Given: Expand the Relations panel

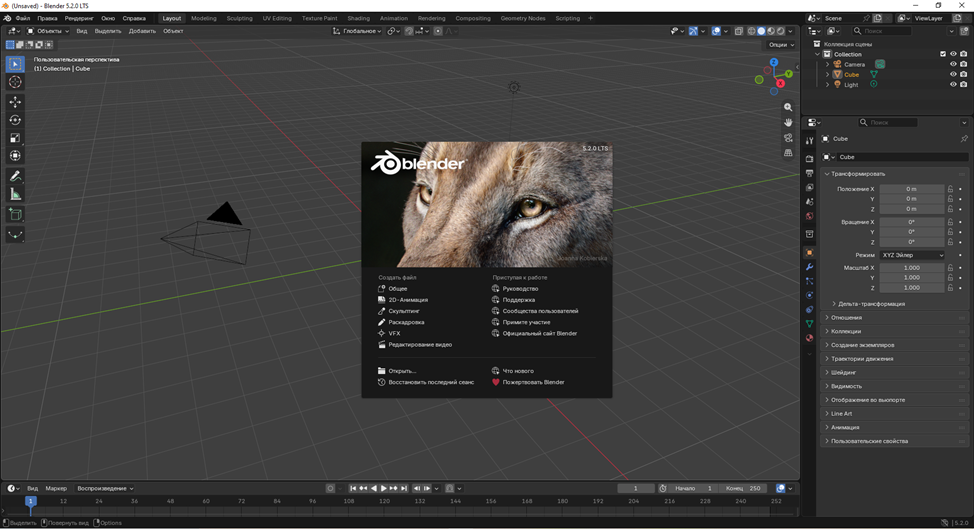Looking at the screenshot, I should pyautogui.click(x=894, y=317).
